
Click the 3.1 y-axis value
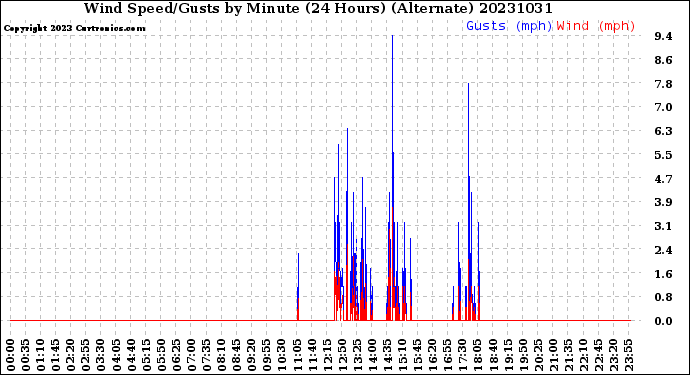(x=664, y=226)
